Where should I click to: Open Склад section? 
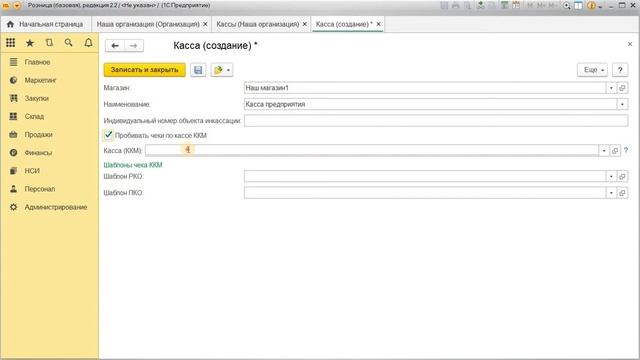click(x=49, y=116)
